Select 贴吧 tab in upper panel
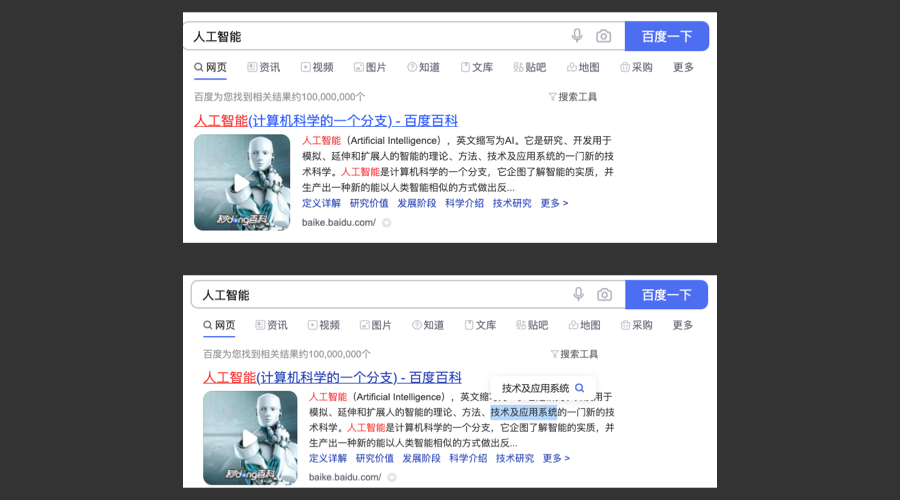The image size is (900, 500). [x=529, y=67]
